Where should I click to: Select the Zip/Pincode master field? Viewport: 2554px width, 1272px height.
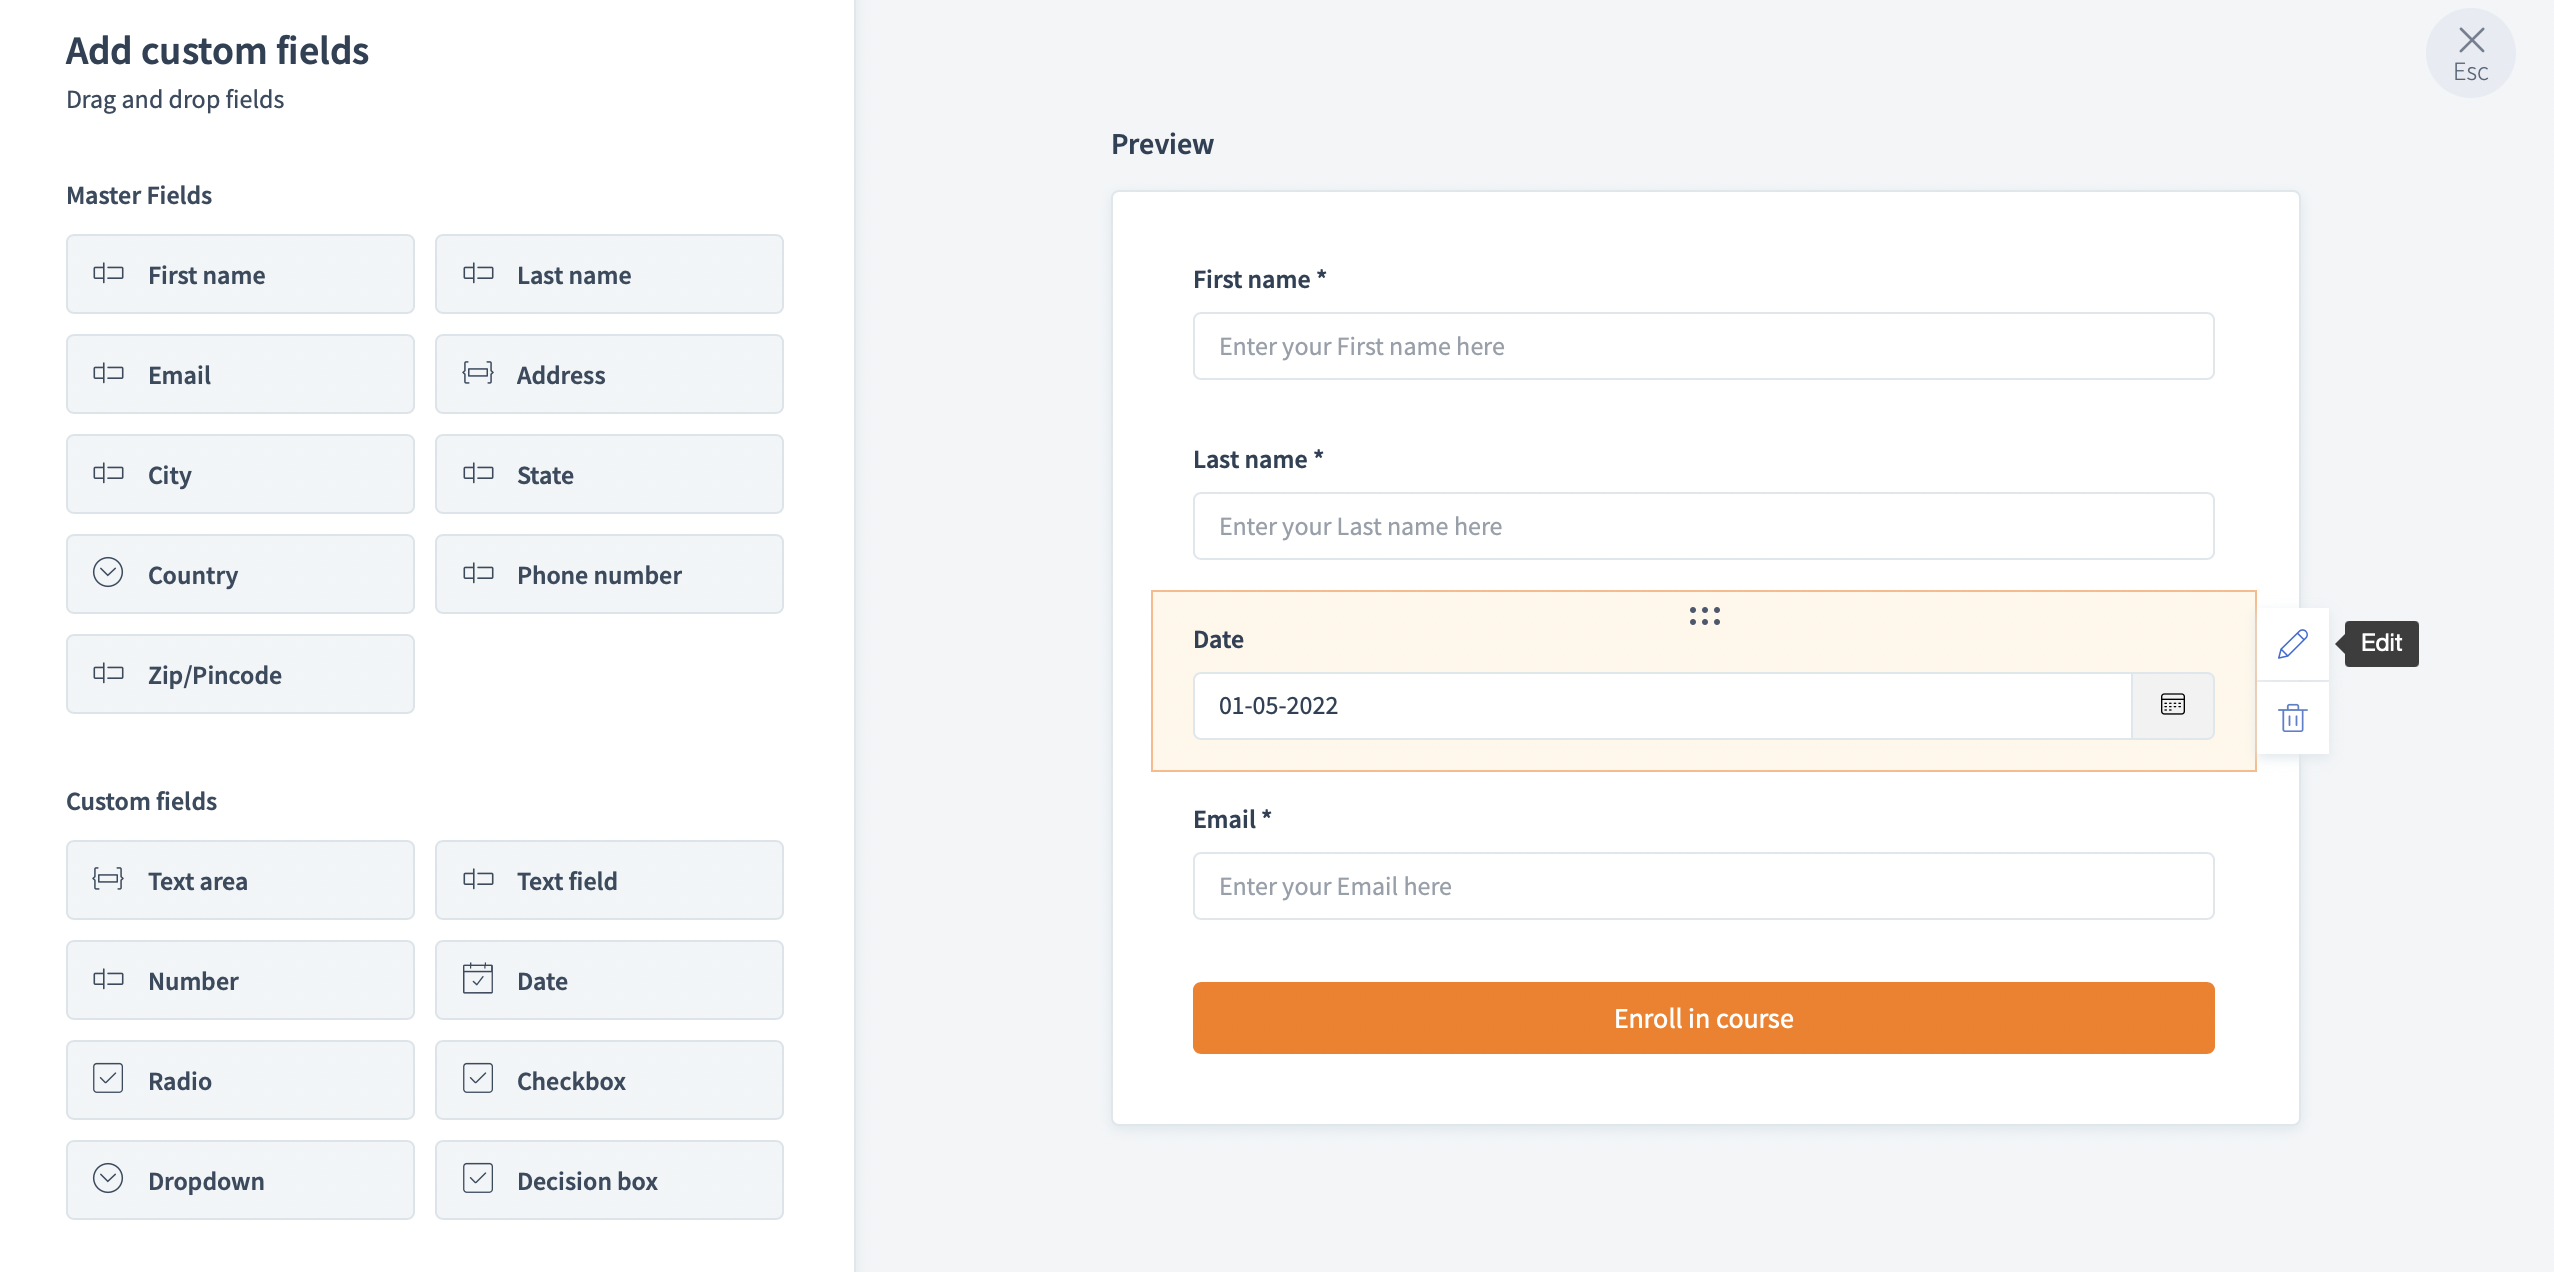coord(240,674)
